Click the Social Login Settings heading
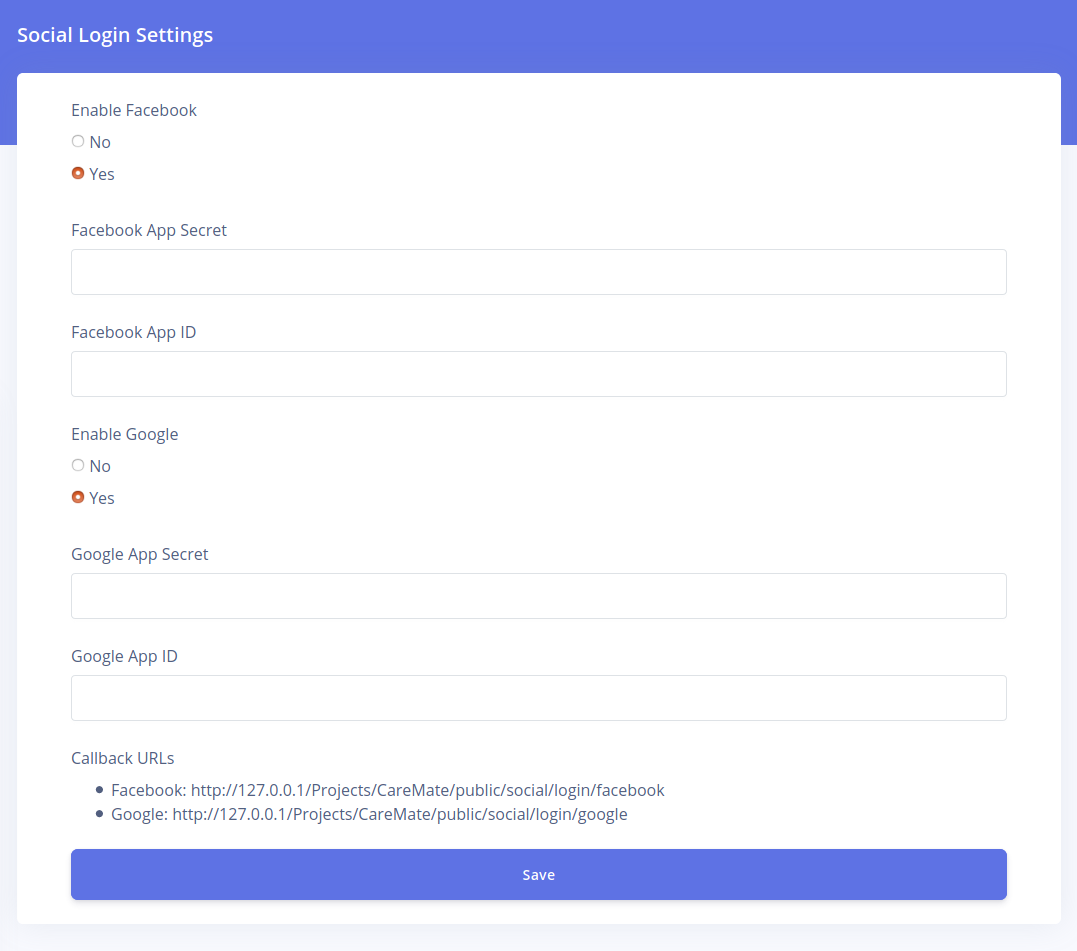1077x951 pixels. 115,35
